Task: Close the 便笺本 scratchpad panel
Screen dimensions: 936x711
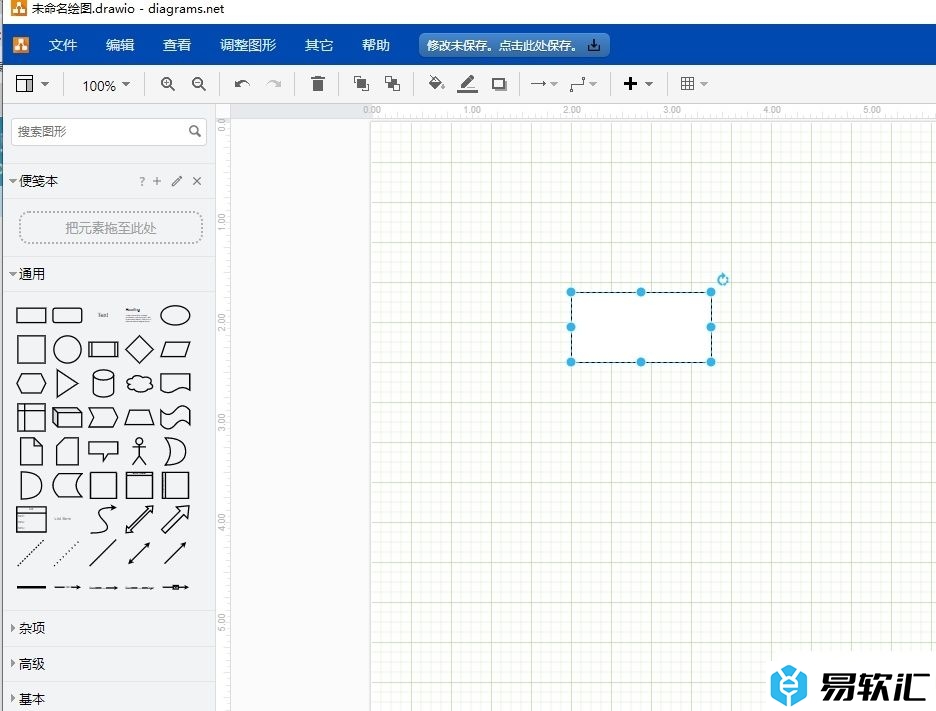Action: (x=197, y=181)
